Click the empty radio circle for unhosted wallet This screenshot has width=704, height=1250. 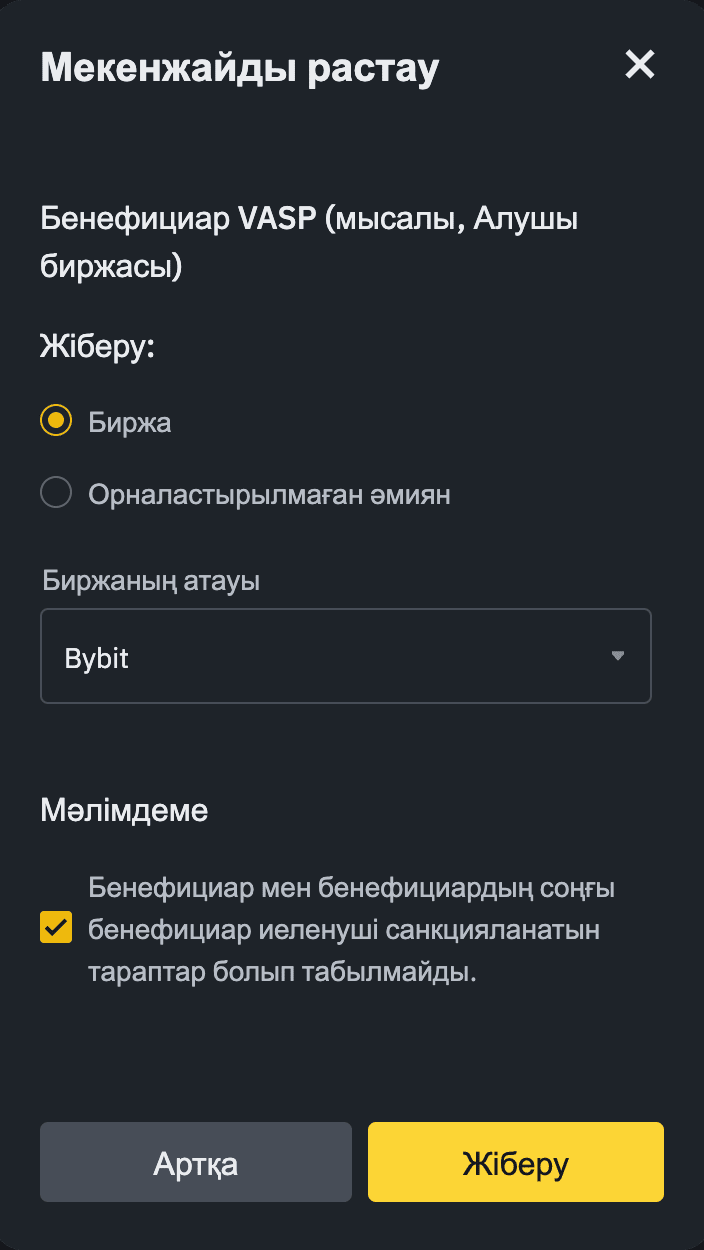pyautogui.click(x=56, y=492)
